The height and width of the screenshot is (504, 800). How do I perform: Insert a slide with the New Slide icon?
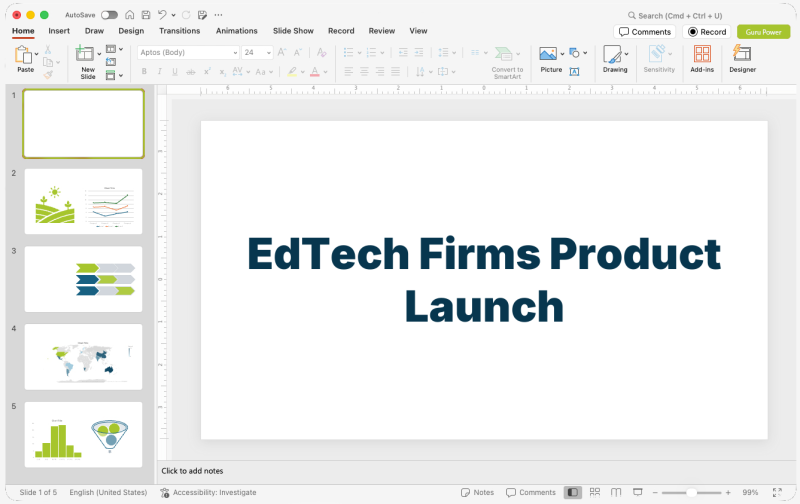85,54
